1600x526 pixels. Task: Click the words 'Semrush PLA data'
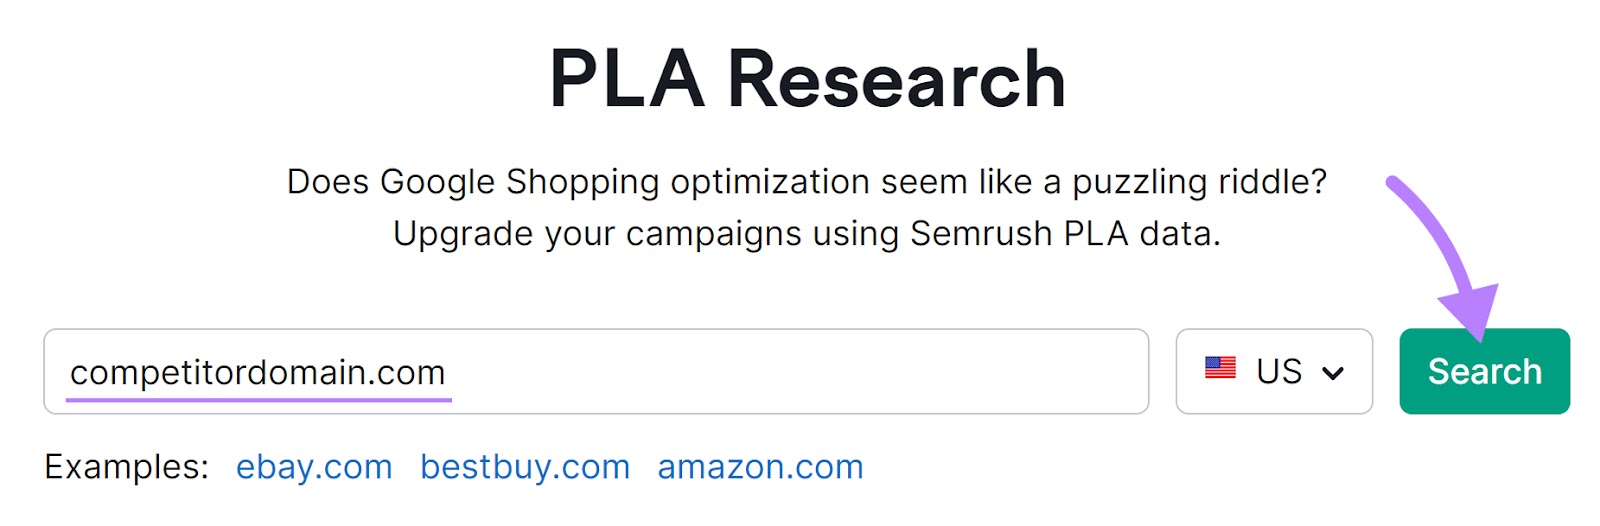(1064, 234)
